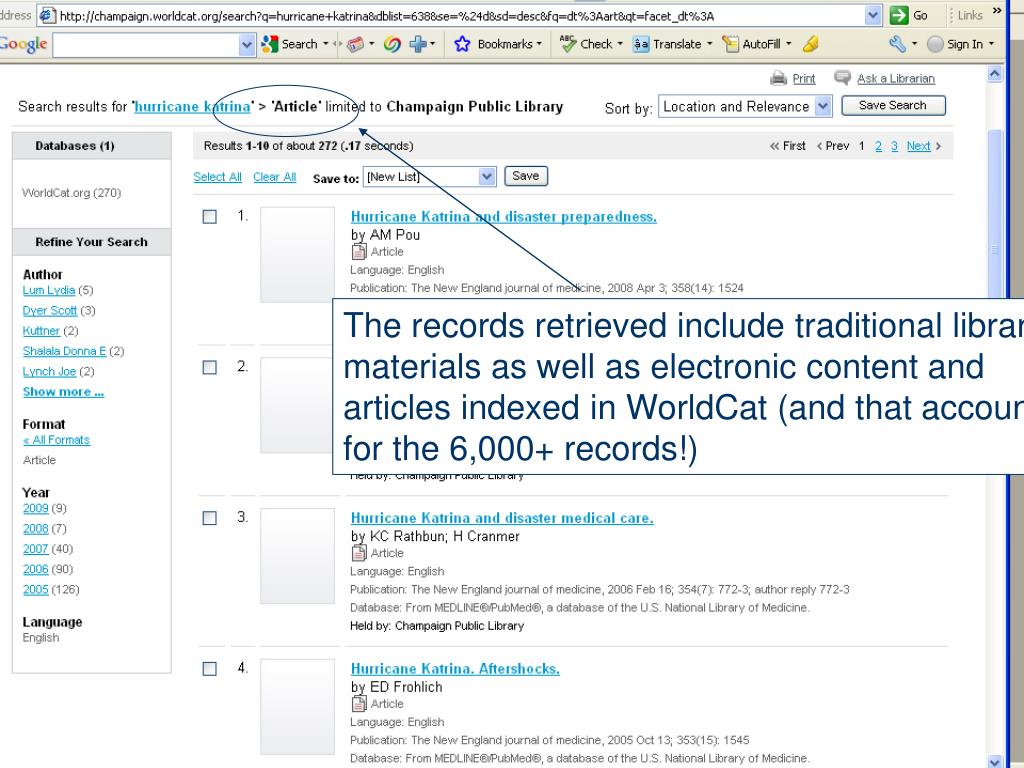Image resolution: width=1024 pixels, height=768 pixels.
Task: Click the Save button next to New List
Action: point(526,176)
